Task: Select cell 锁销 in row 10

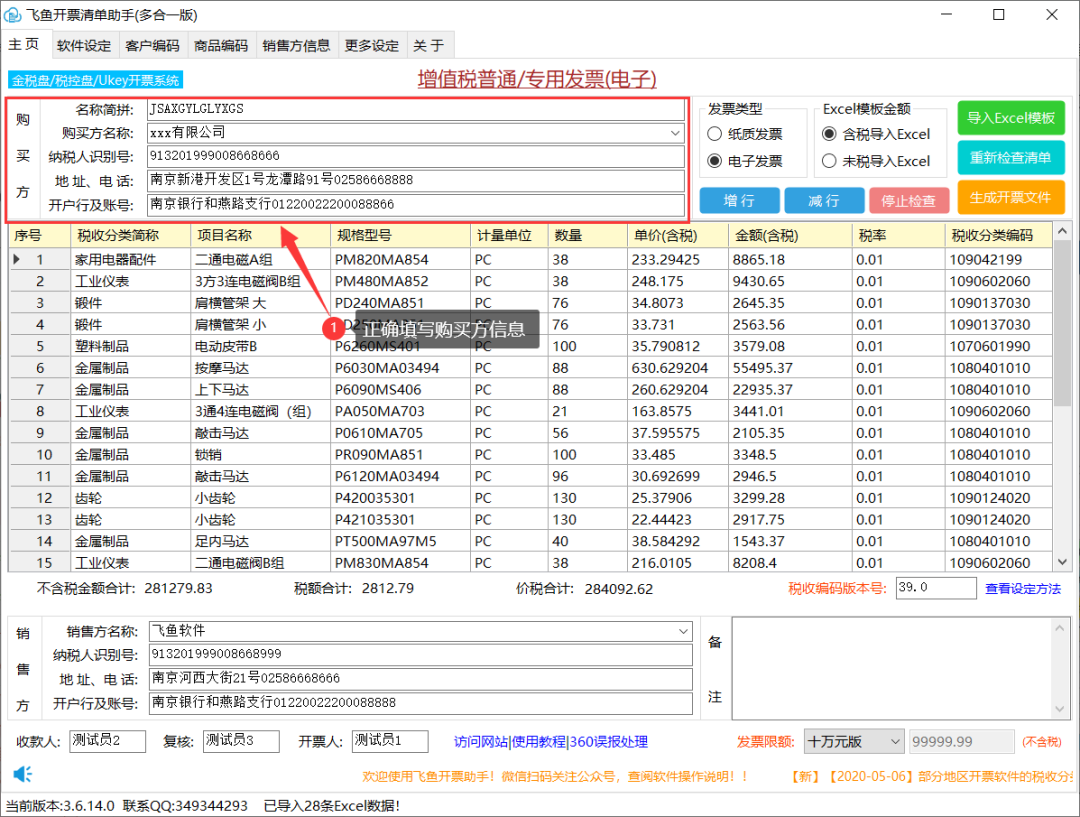Action: 260,455
